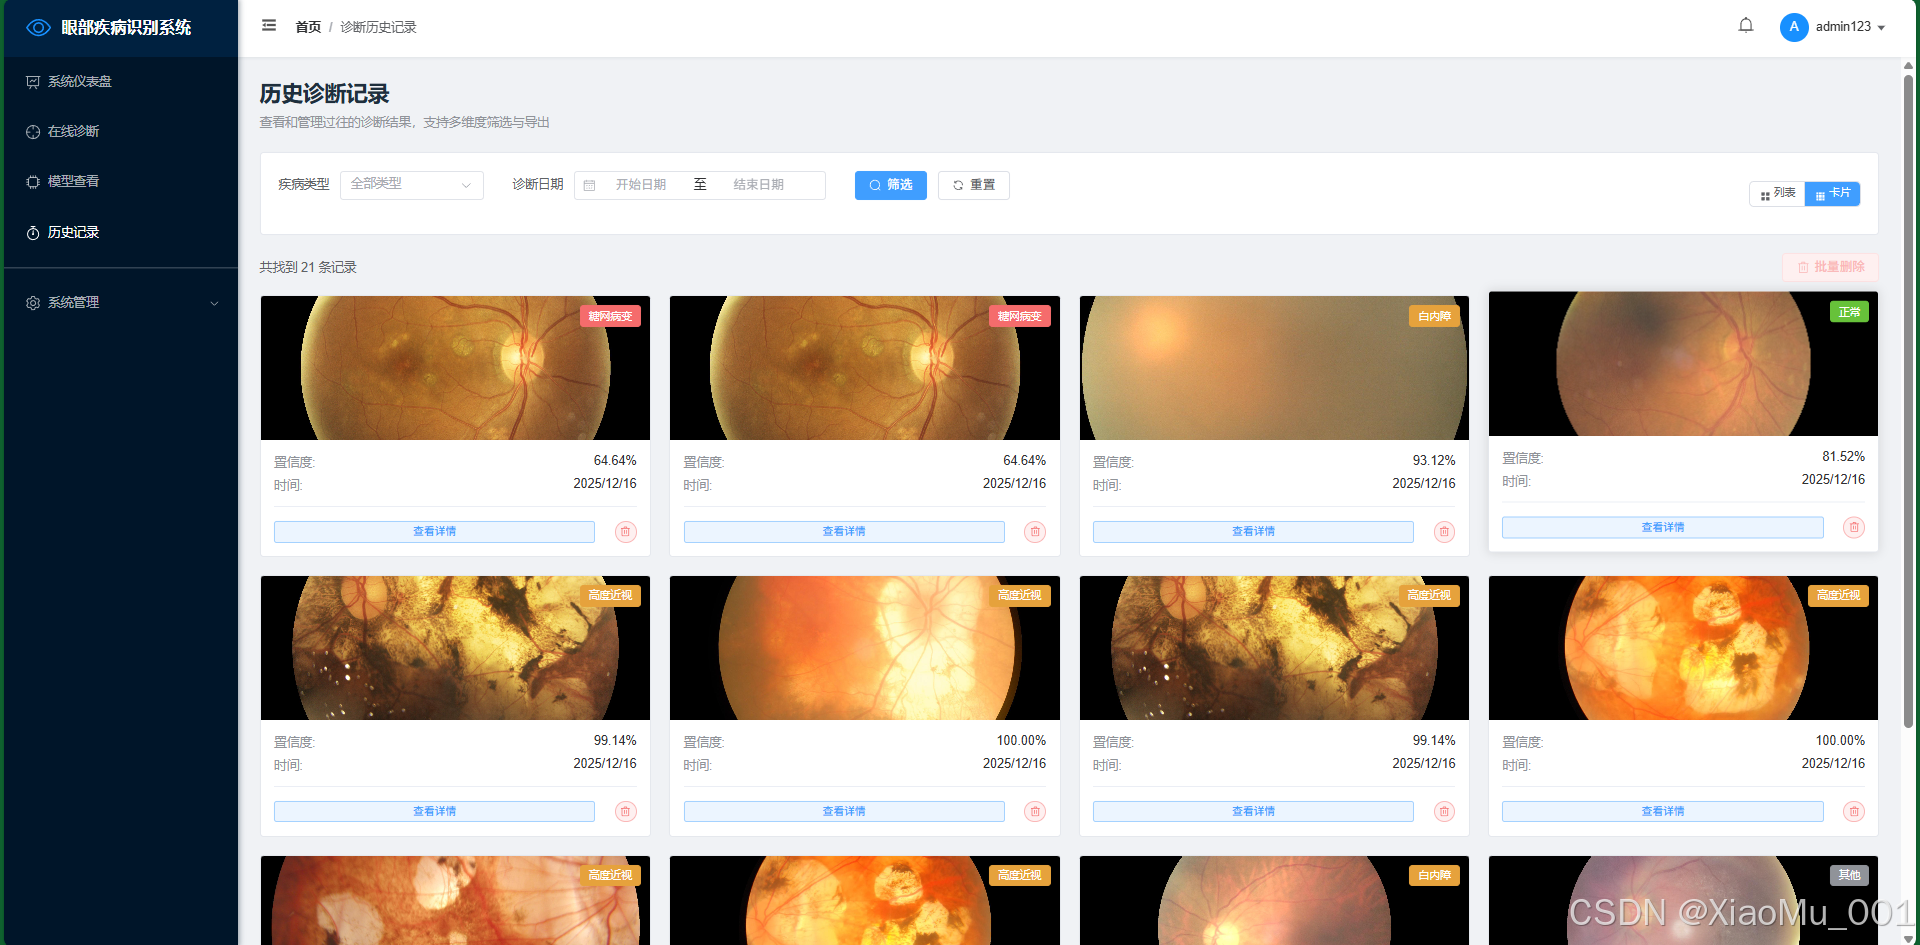
Task: Click 开始日期 date field
Action: tap(641, 185)
